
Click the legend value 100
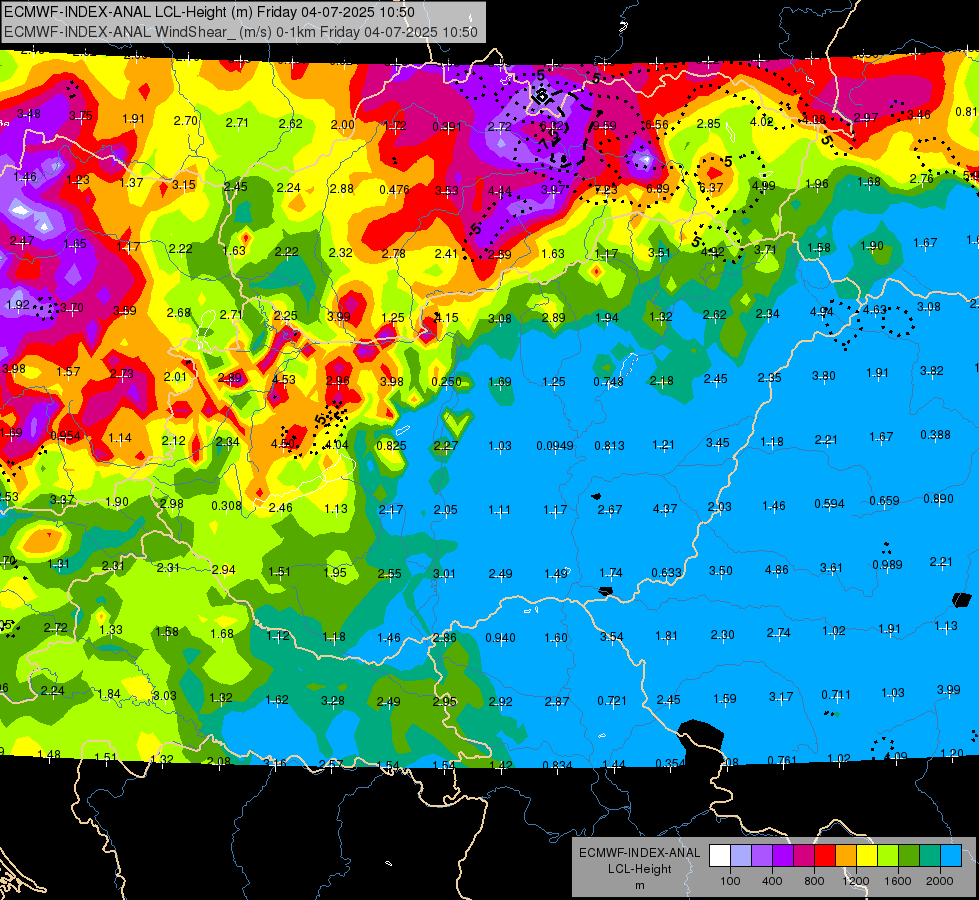[730, 881]
